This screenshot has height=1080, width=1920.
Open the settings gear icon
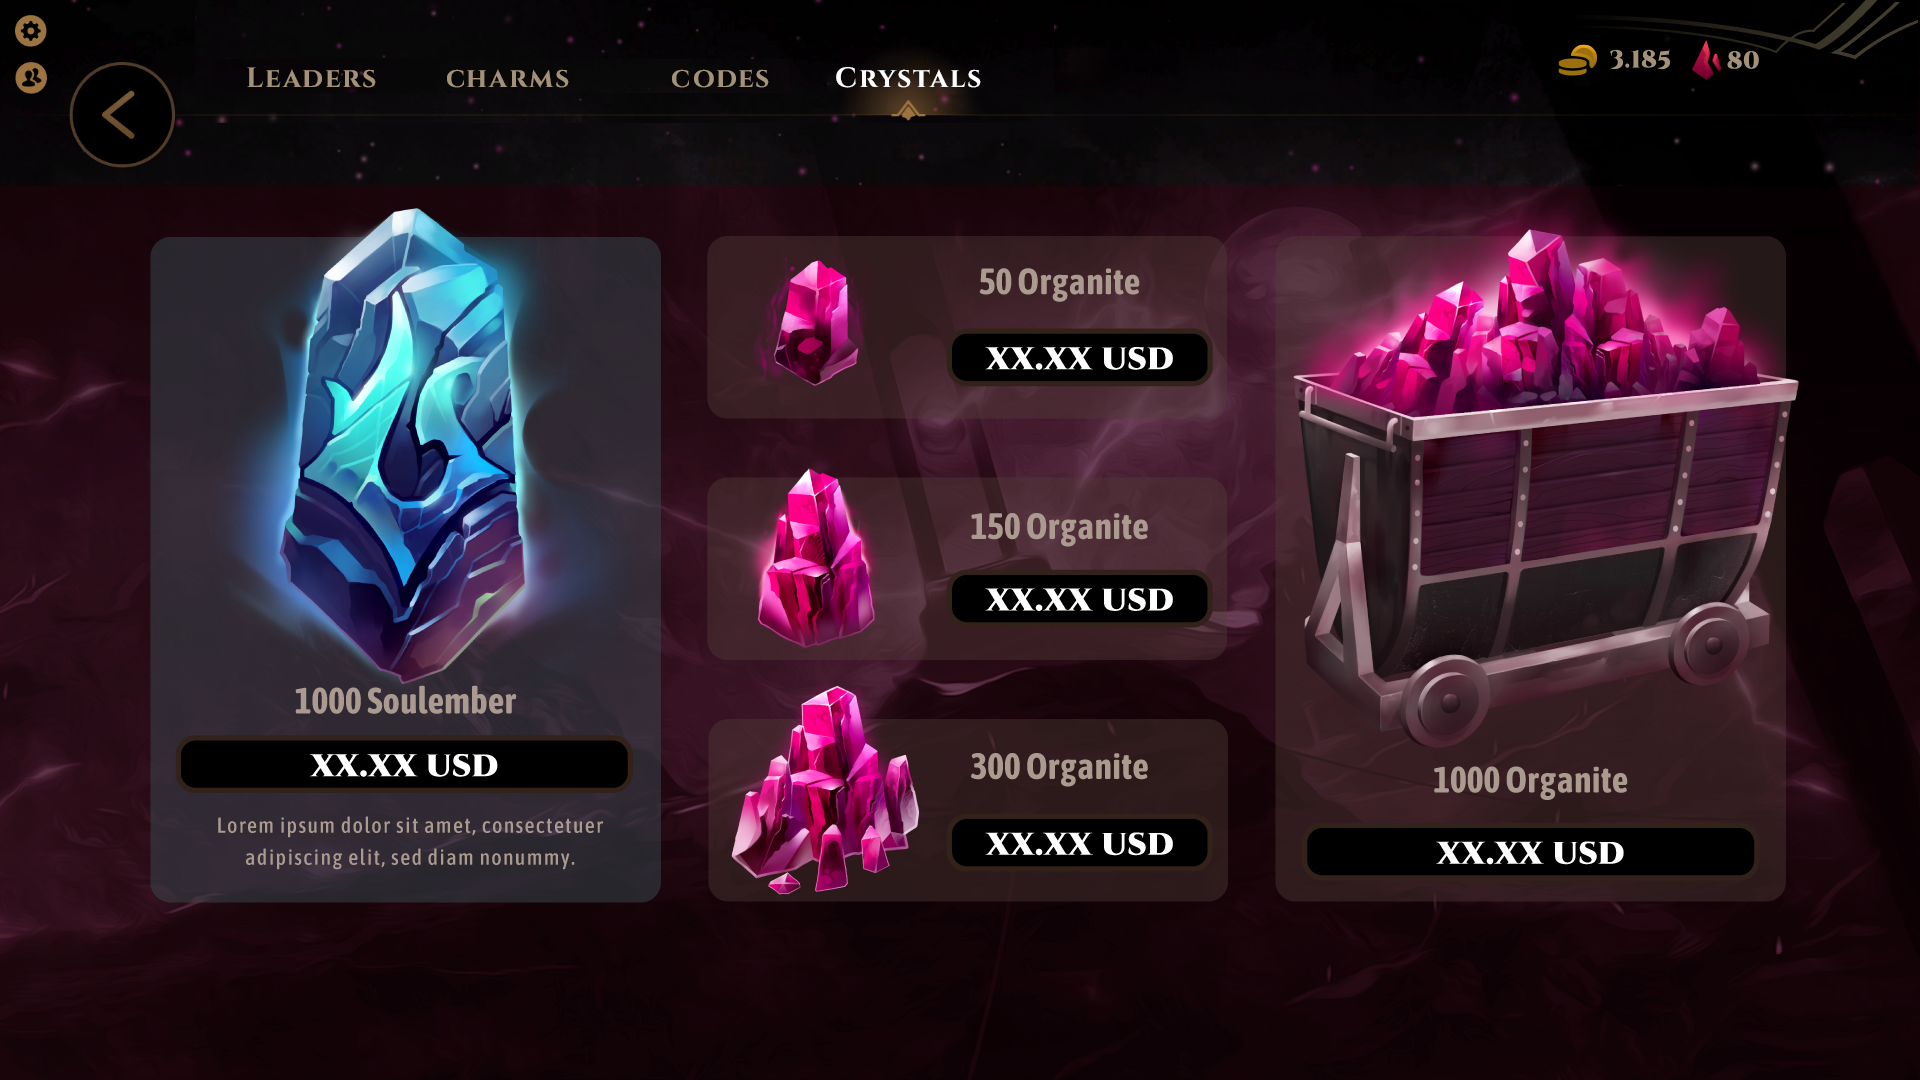(x=30, y=31)
